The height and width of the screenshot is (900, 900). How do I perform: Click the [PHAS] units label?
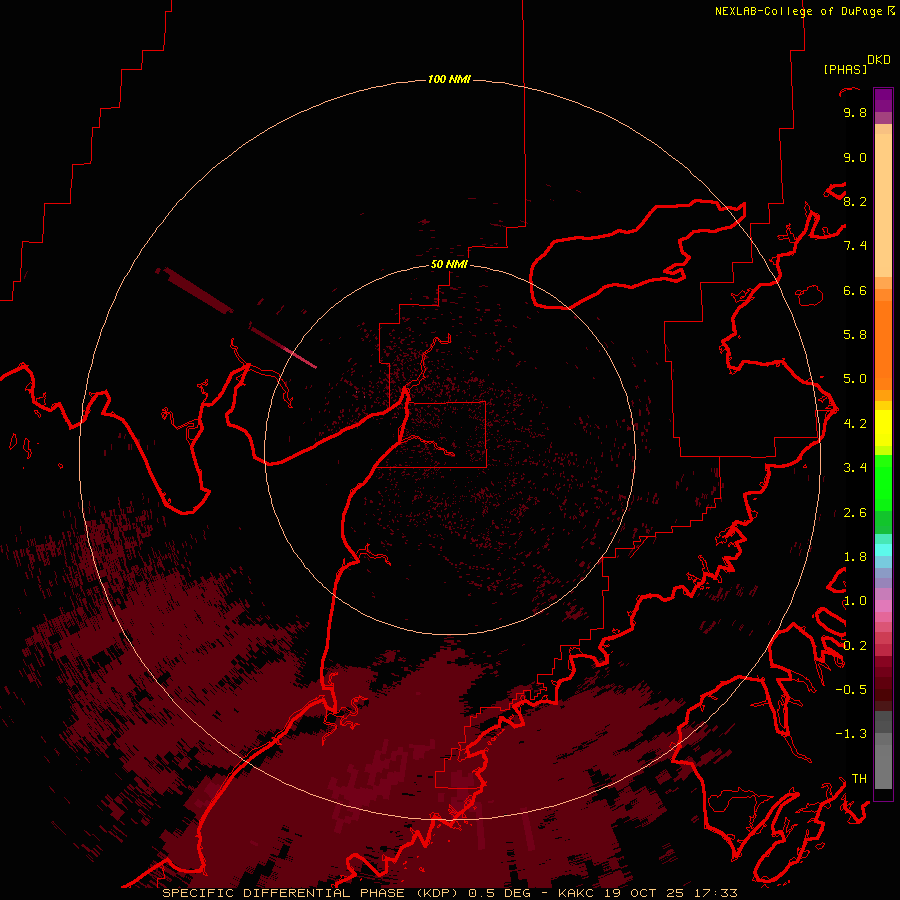click(845, 69)
